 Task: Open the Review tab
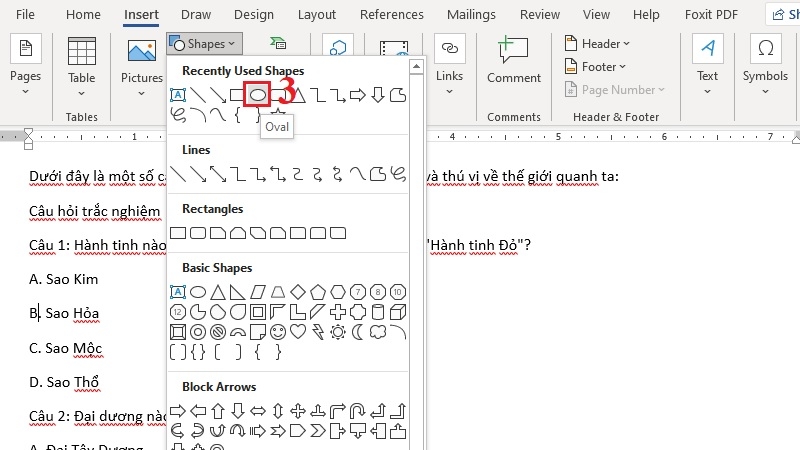[x=540, y=14]
